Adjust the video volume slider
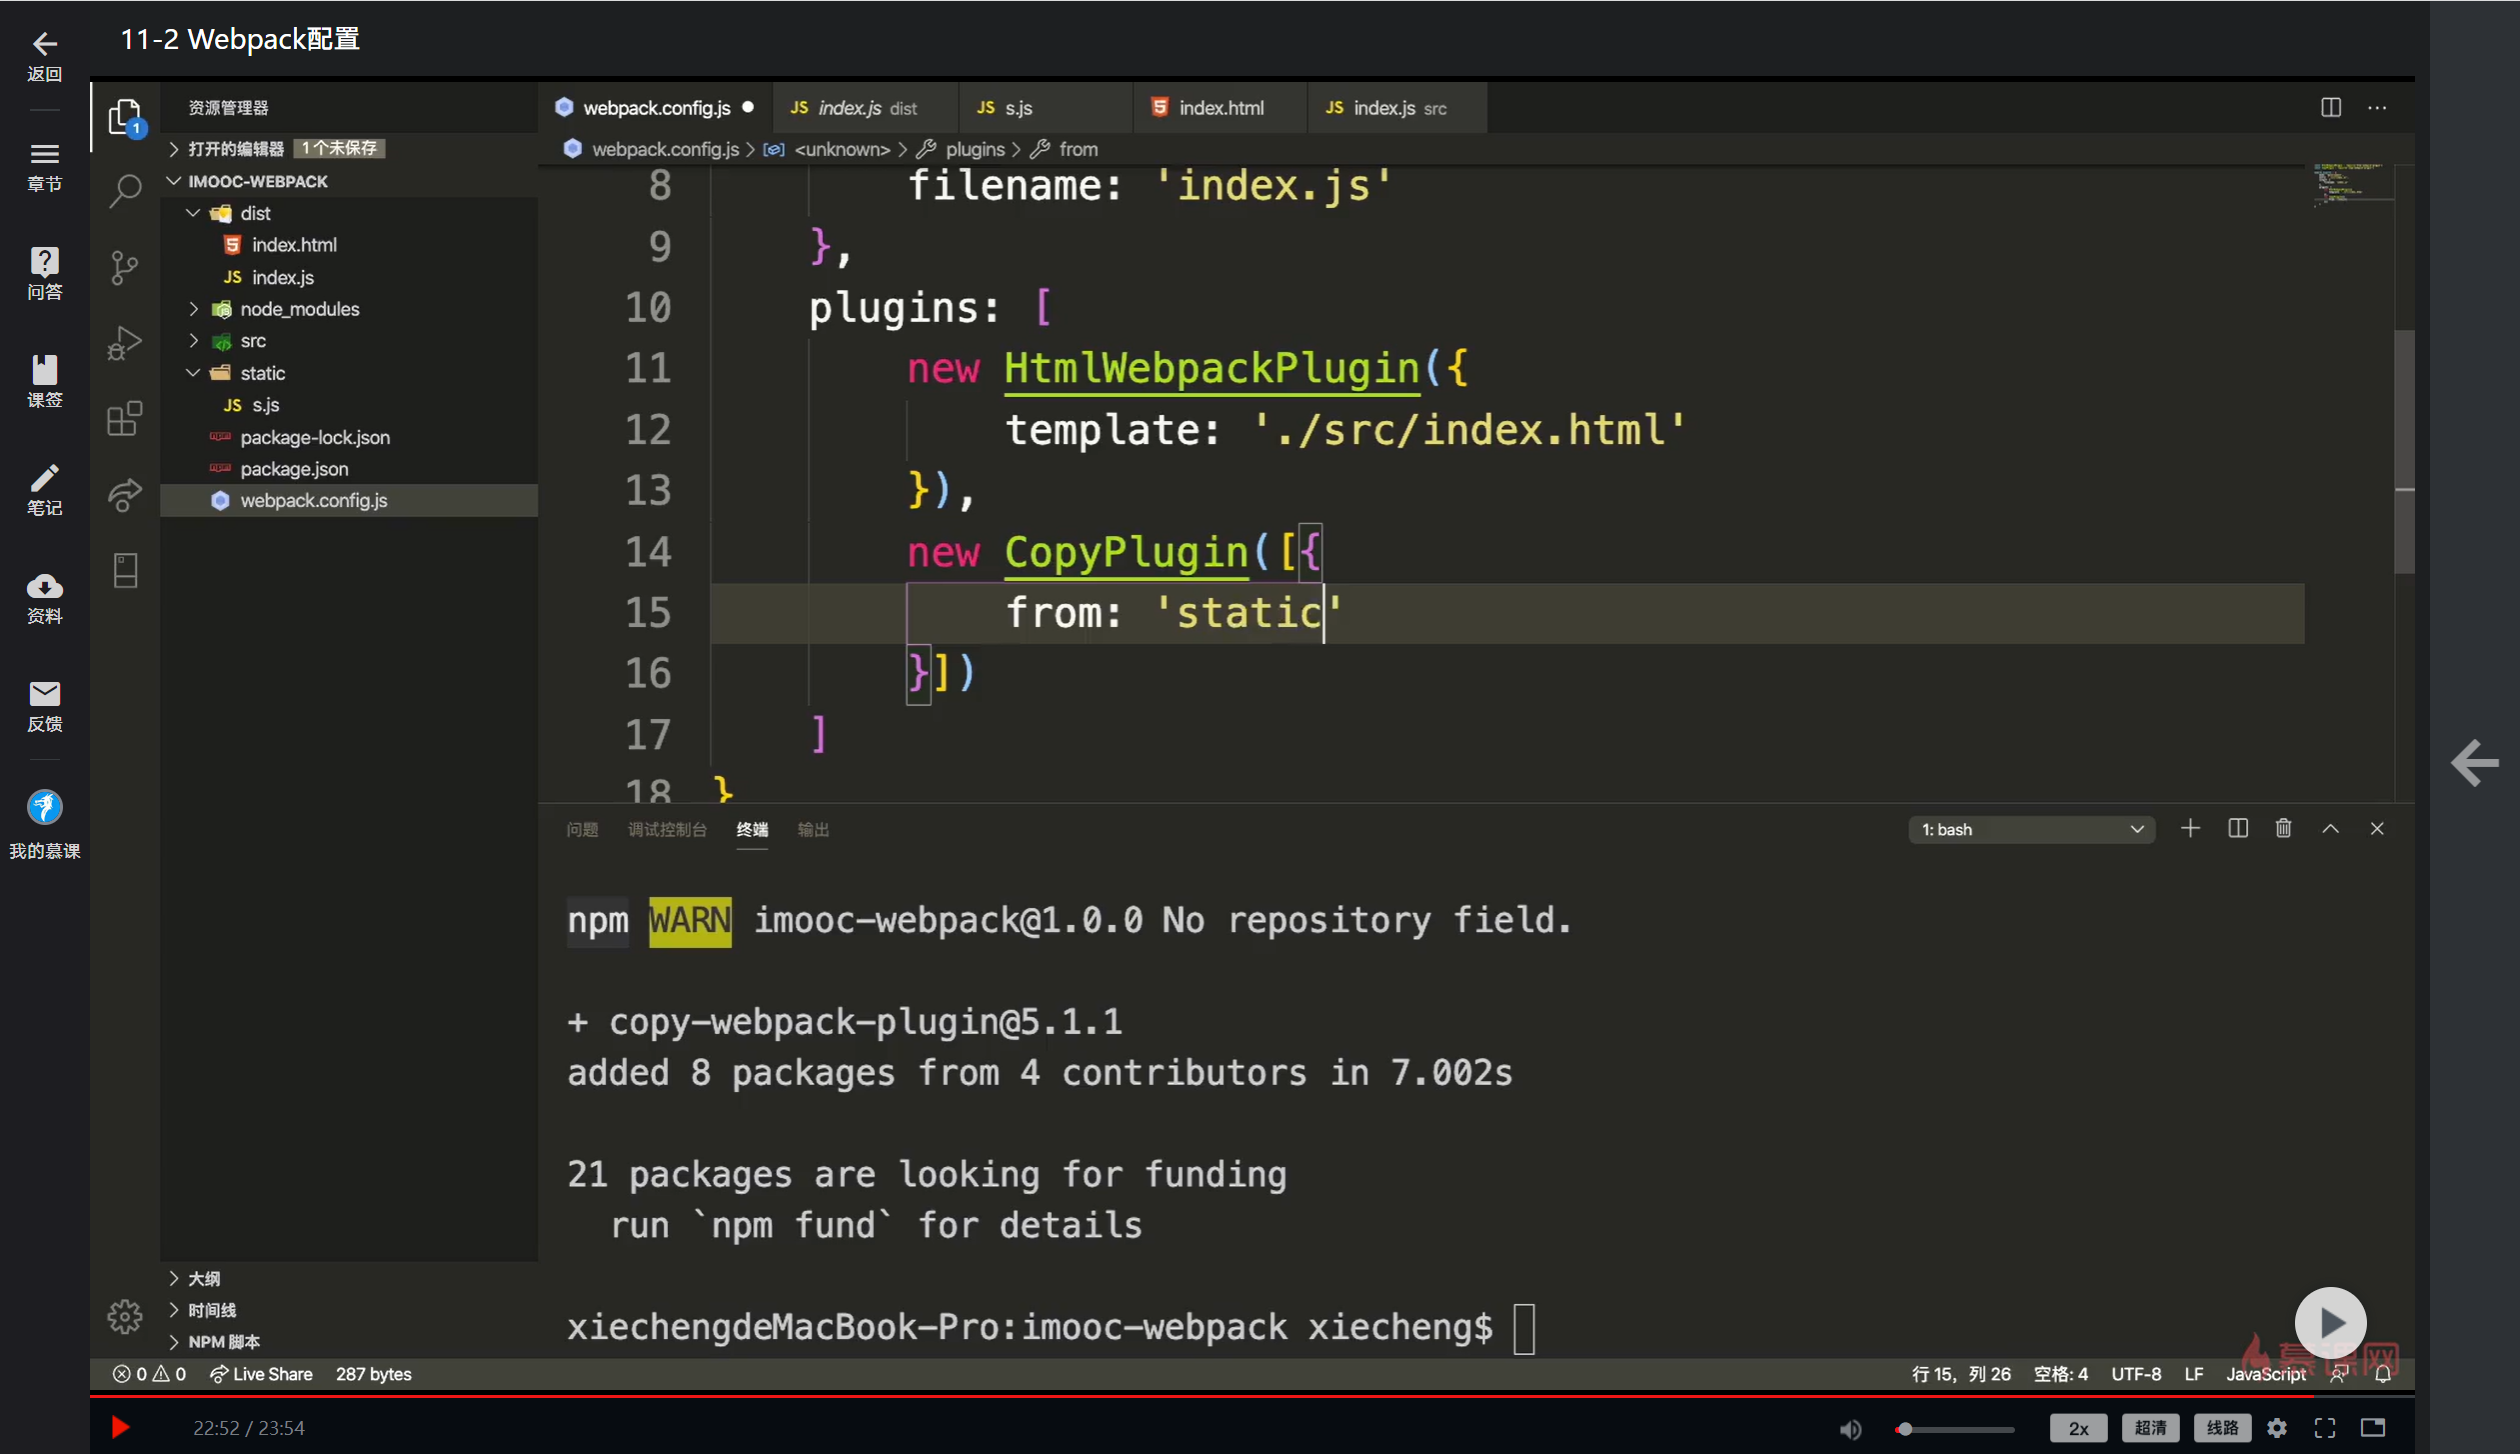Viewport: 2520px width, 1454px height. 1955,1428
